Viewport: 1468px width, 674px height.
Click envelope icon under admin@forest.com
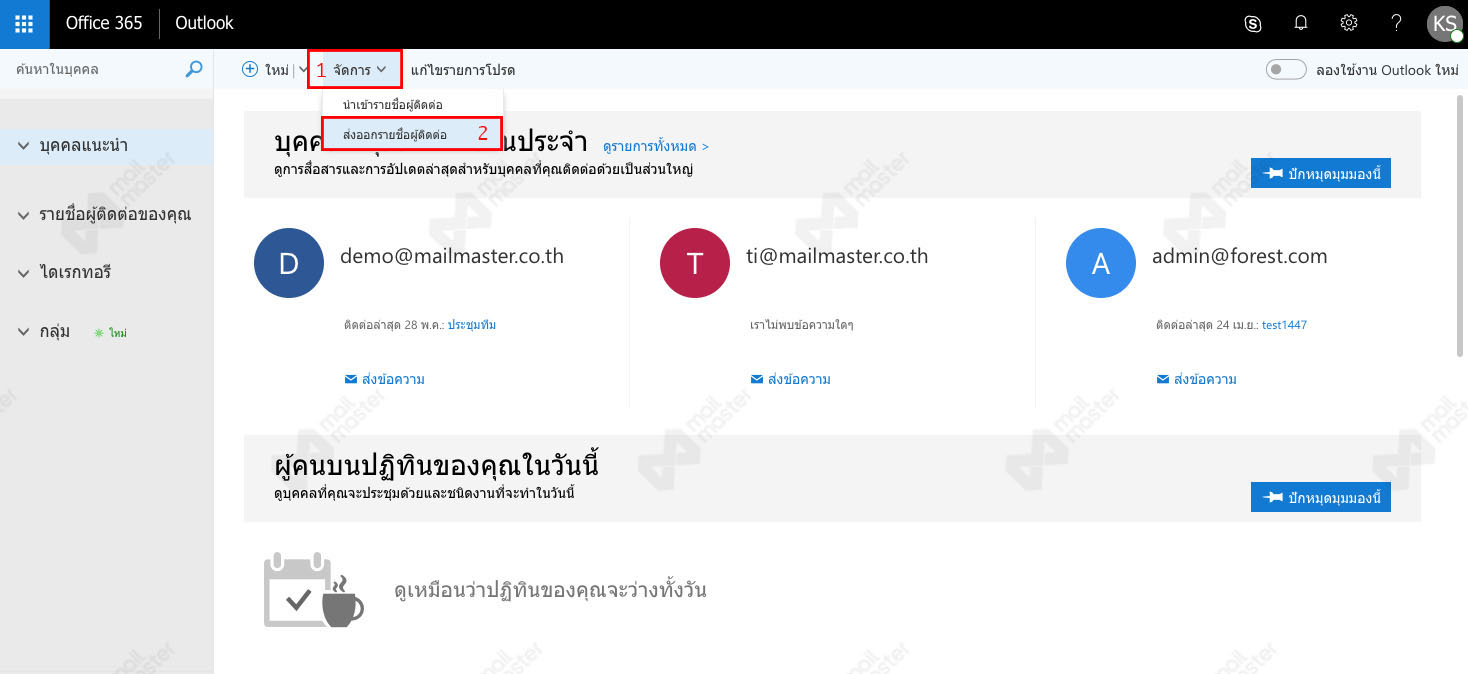point(1163,379)
